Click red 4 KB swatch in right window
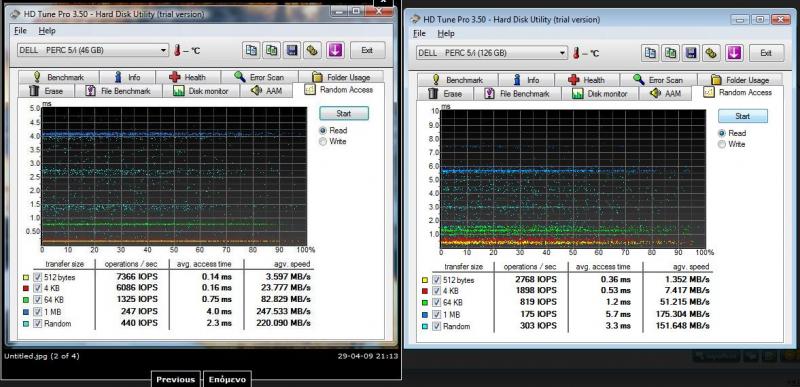 pos(424,291)
